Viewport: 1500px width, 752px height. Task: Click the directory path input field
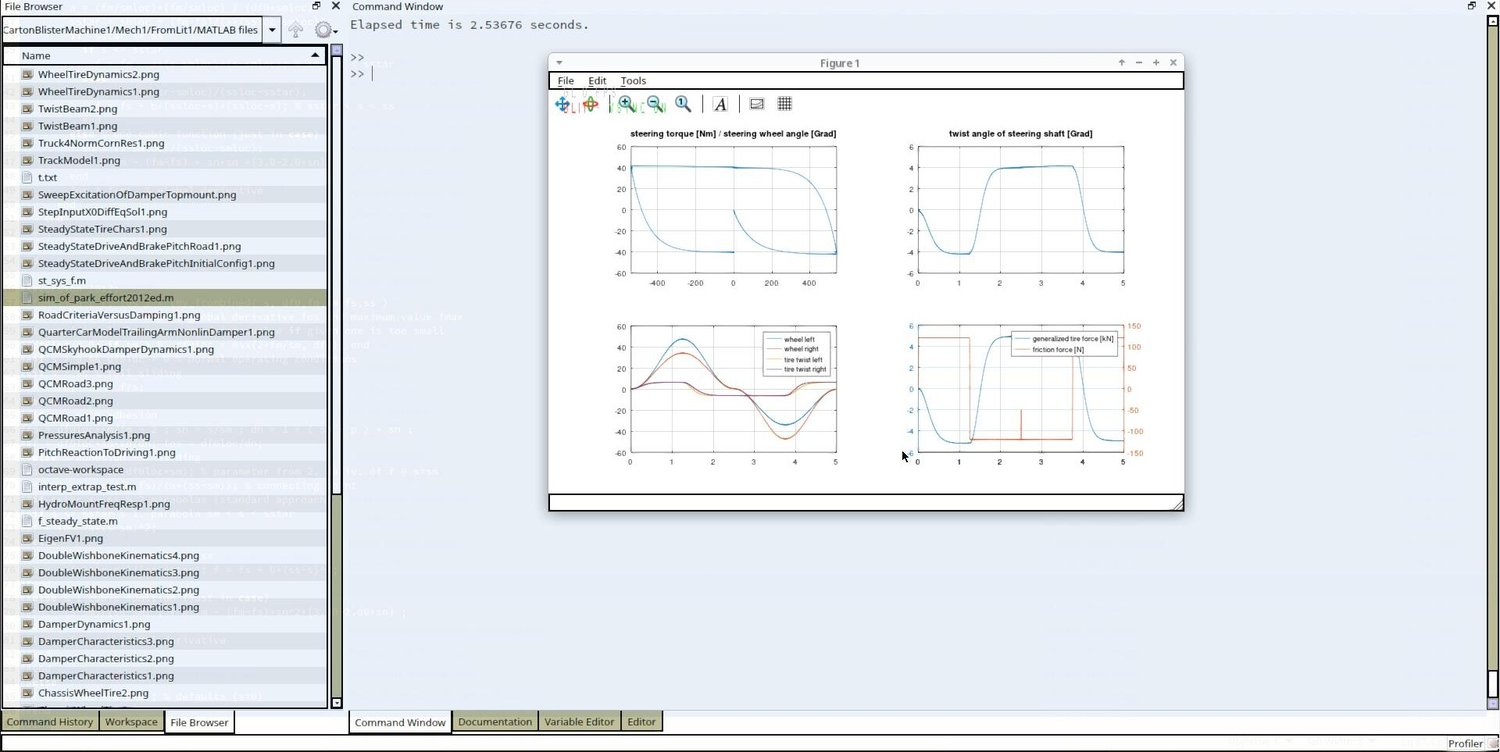click(x=133, y=30)
